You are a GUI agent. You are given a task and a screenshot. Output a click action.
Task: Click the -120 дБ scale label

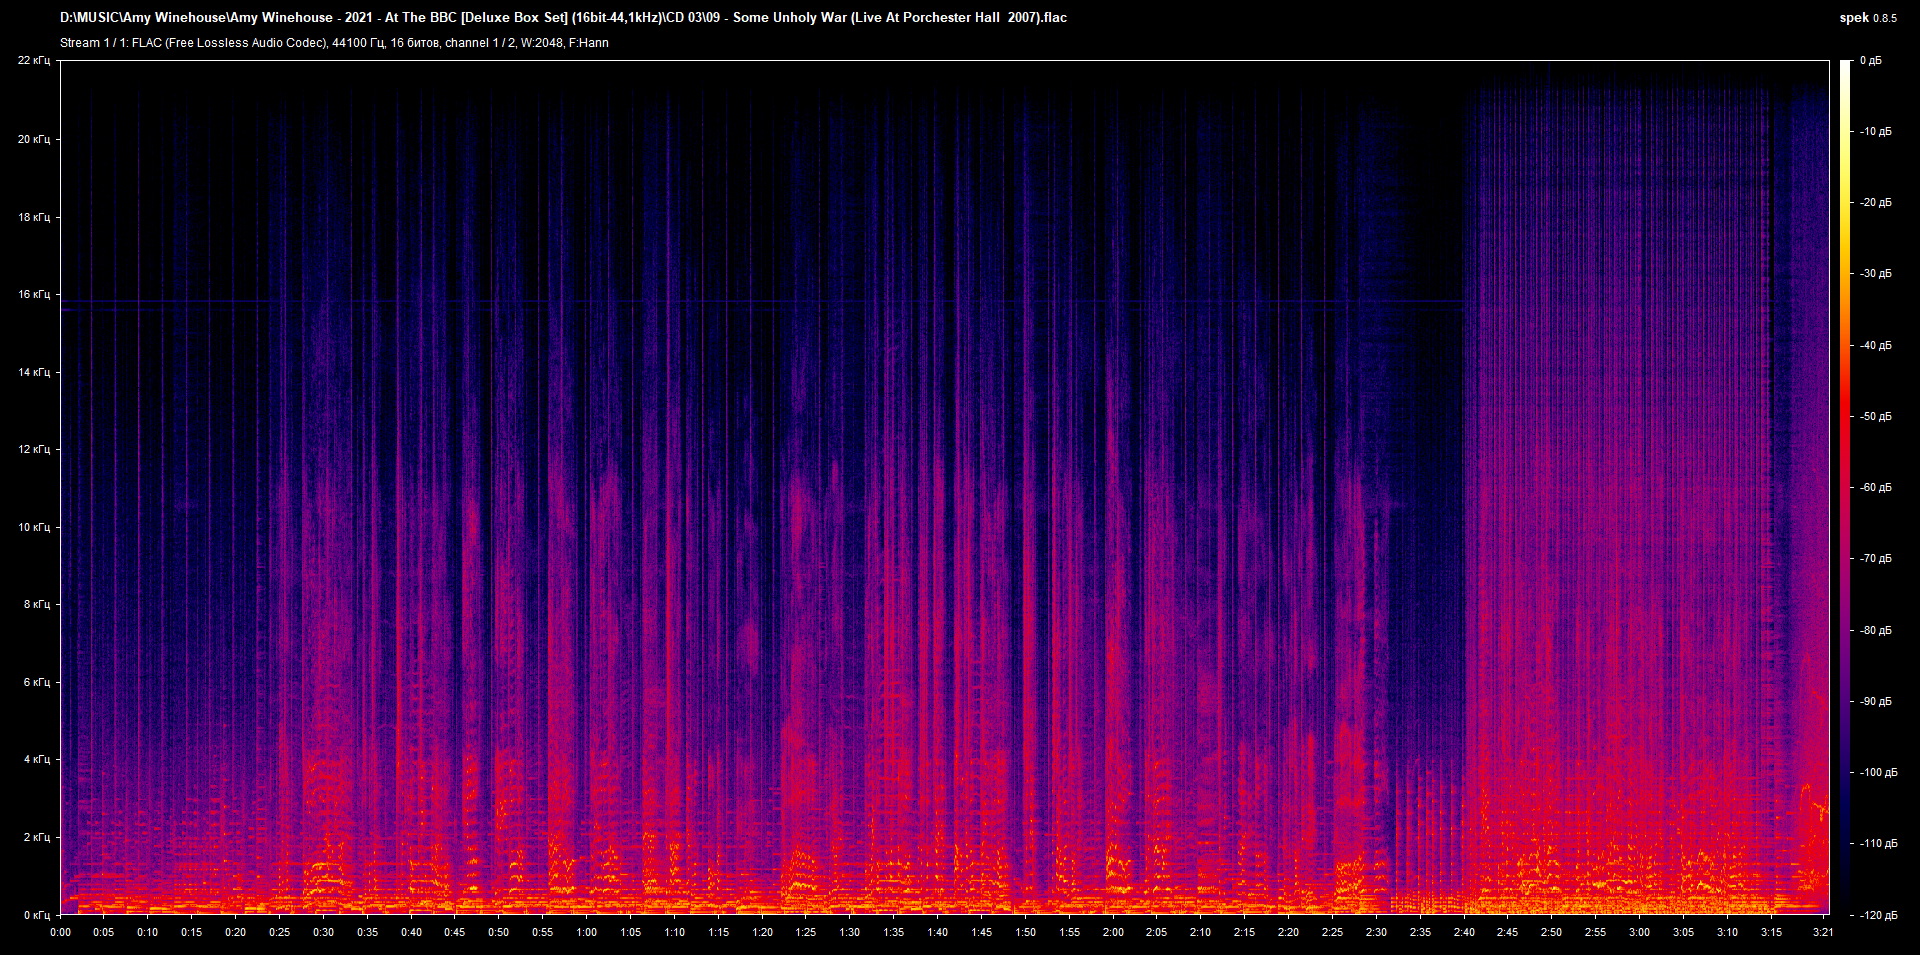(1877, 915)
